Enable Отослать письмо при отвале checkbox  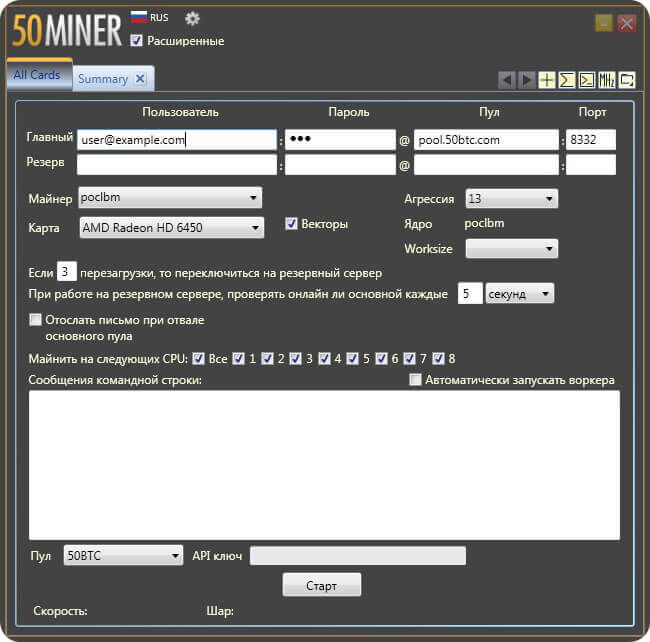(x=36, y=320)
